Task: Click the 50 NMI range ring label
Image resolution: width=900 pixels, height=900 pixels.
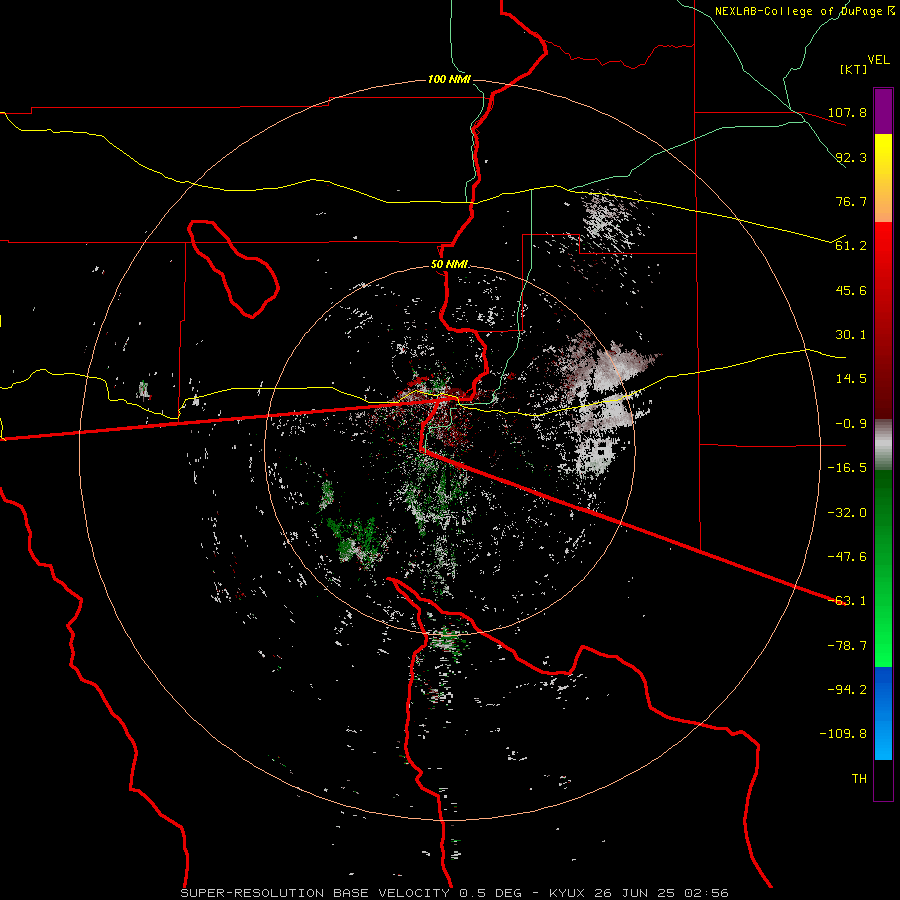Action: 449,265
